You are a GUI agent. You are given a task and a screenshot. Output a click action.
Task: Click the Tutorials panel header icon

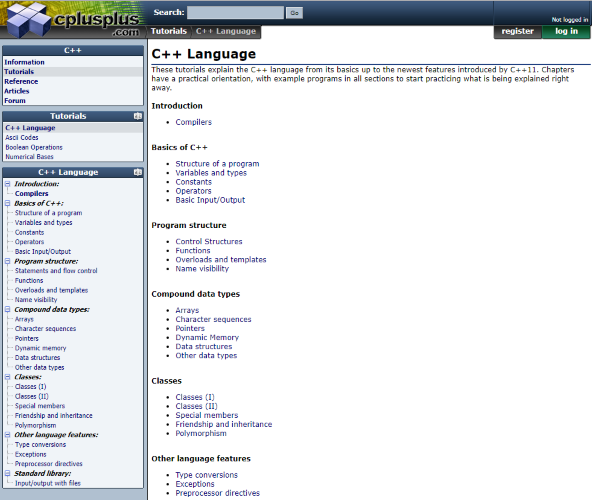click(138, 116)
